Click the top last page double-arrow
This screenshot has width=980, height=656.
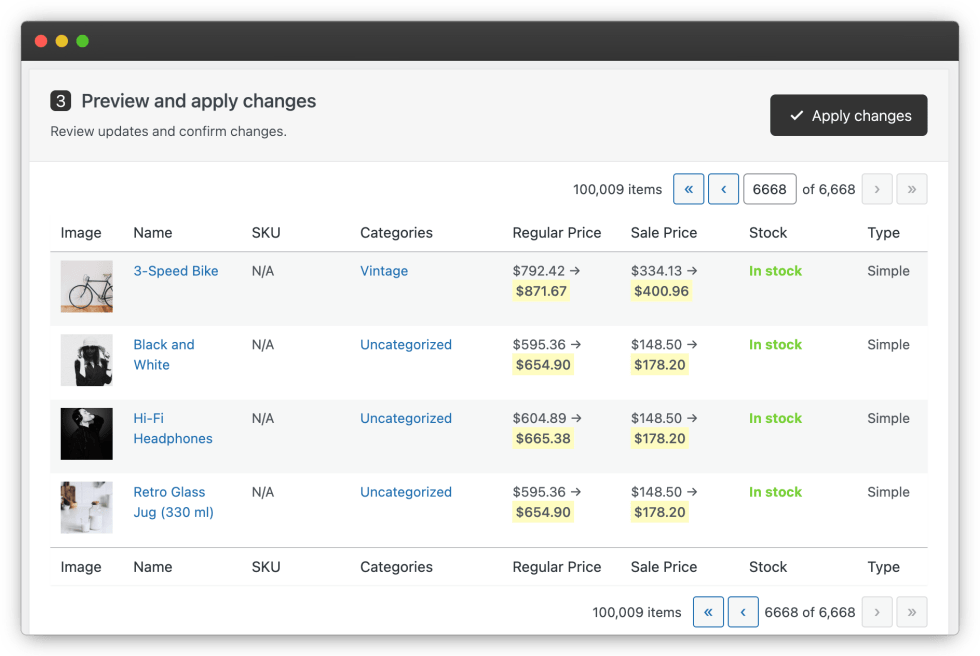pyautogui.click(x=911, y=189)
